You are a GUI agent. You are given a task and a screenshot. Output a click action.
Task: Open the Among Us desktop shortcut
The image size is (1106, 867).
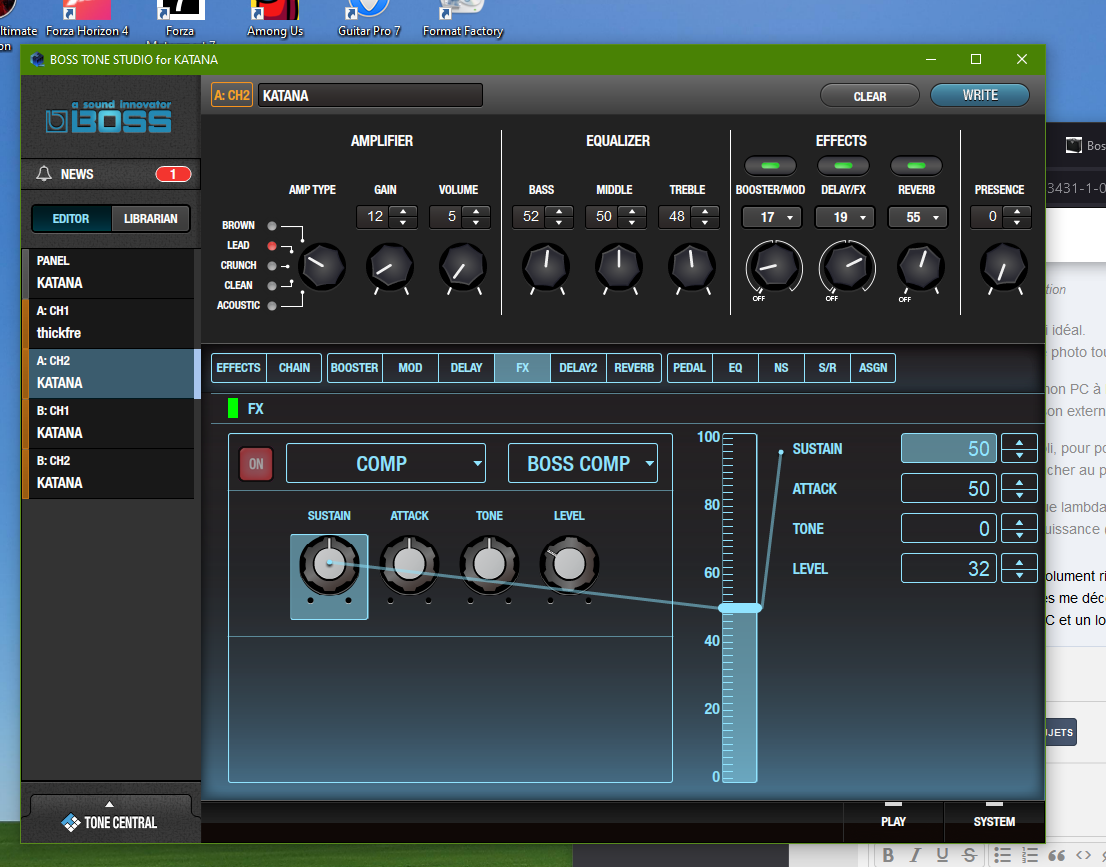tap(275, 20)
